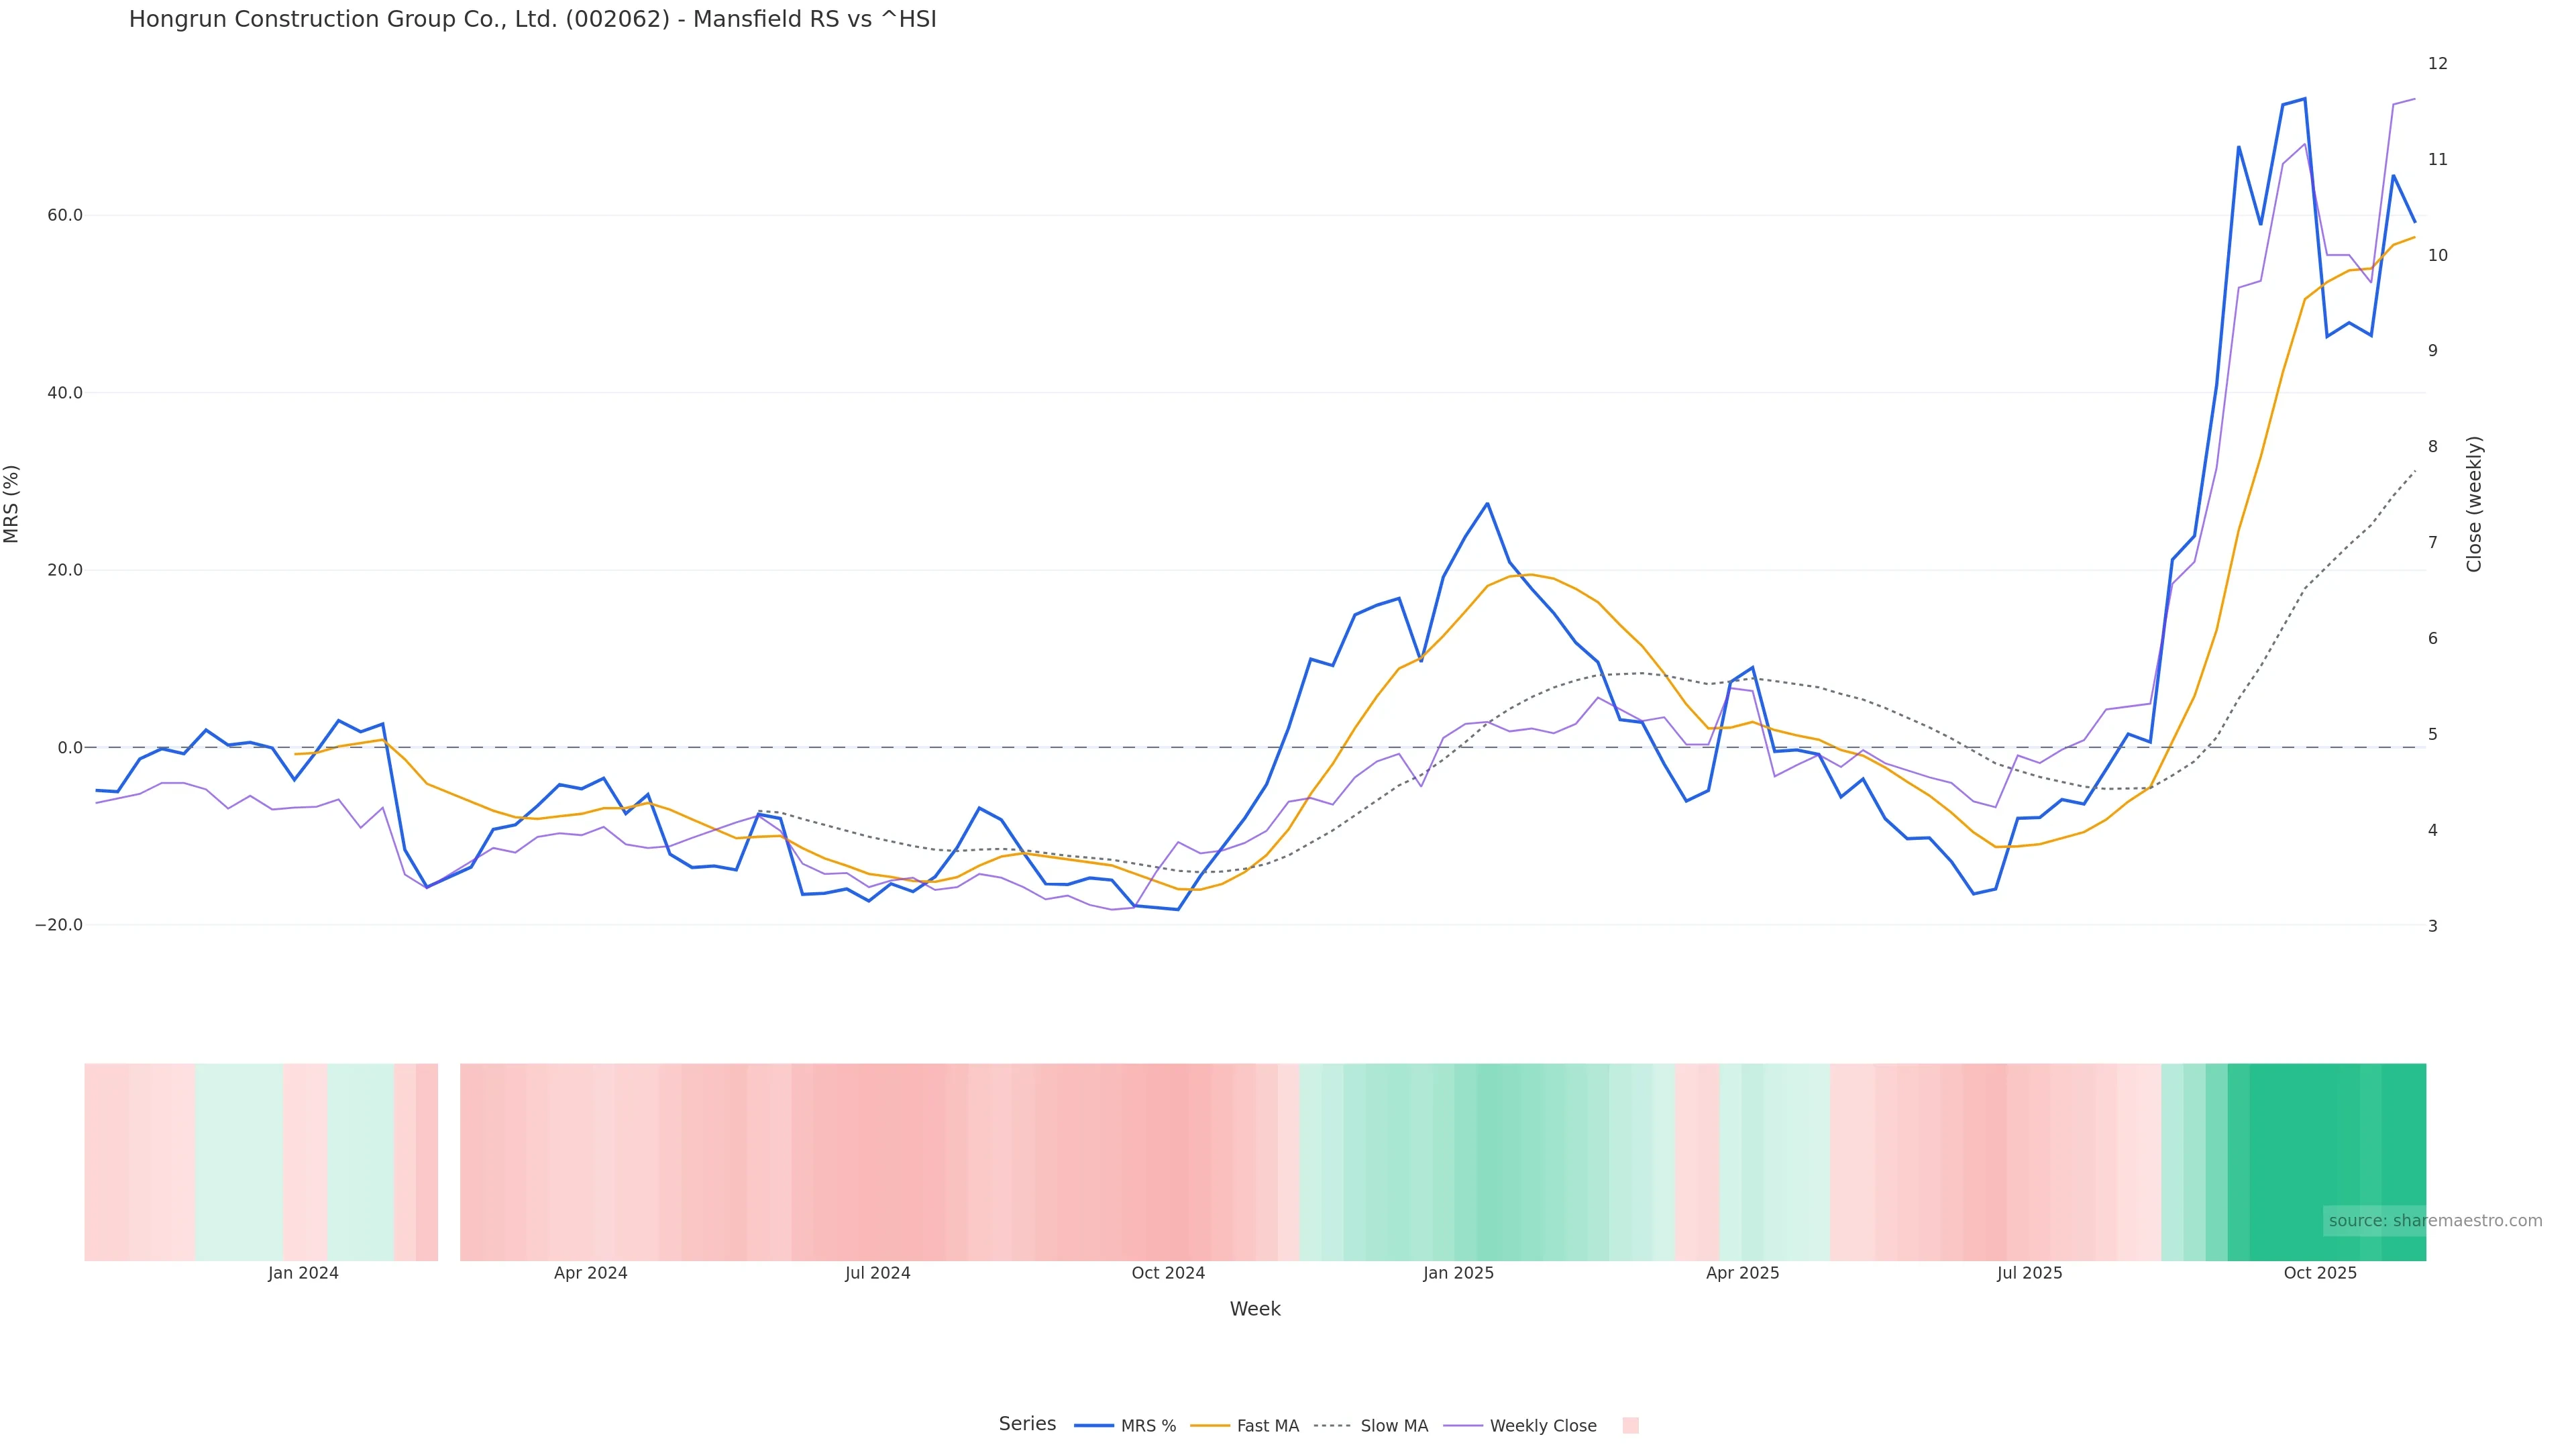This screenshot has height=1449, width=2576.
Task: Click the dashed Slow MA legend icon
Action: (x=1333, y=1426)
